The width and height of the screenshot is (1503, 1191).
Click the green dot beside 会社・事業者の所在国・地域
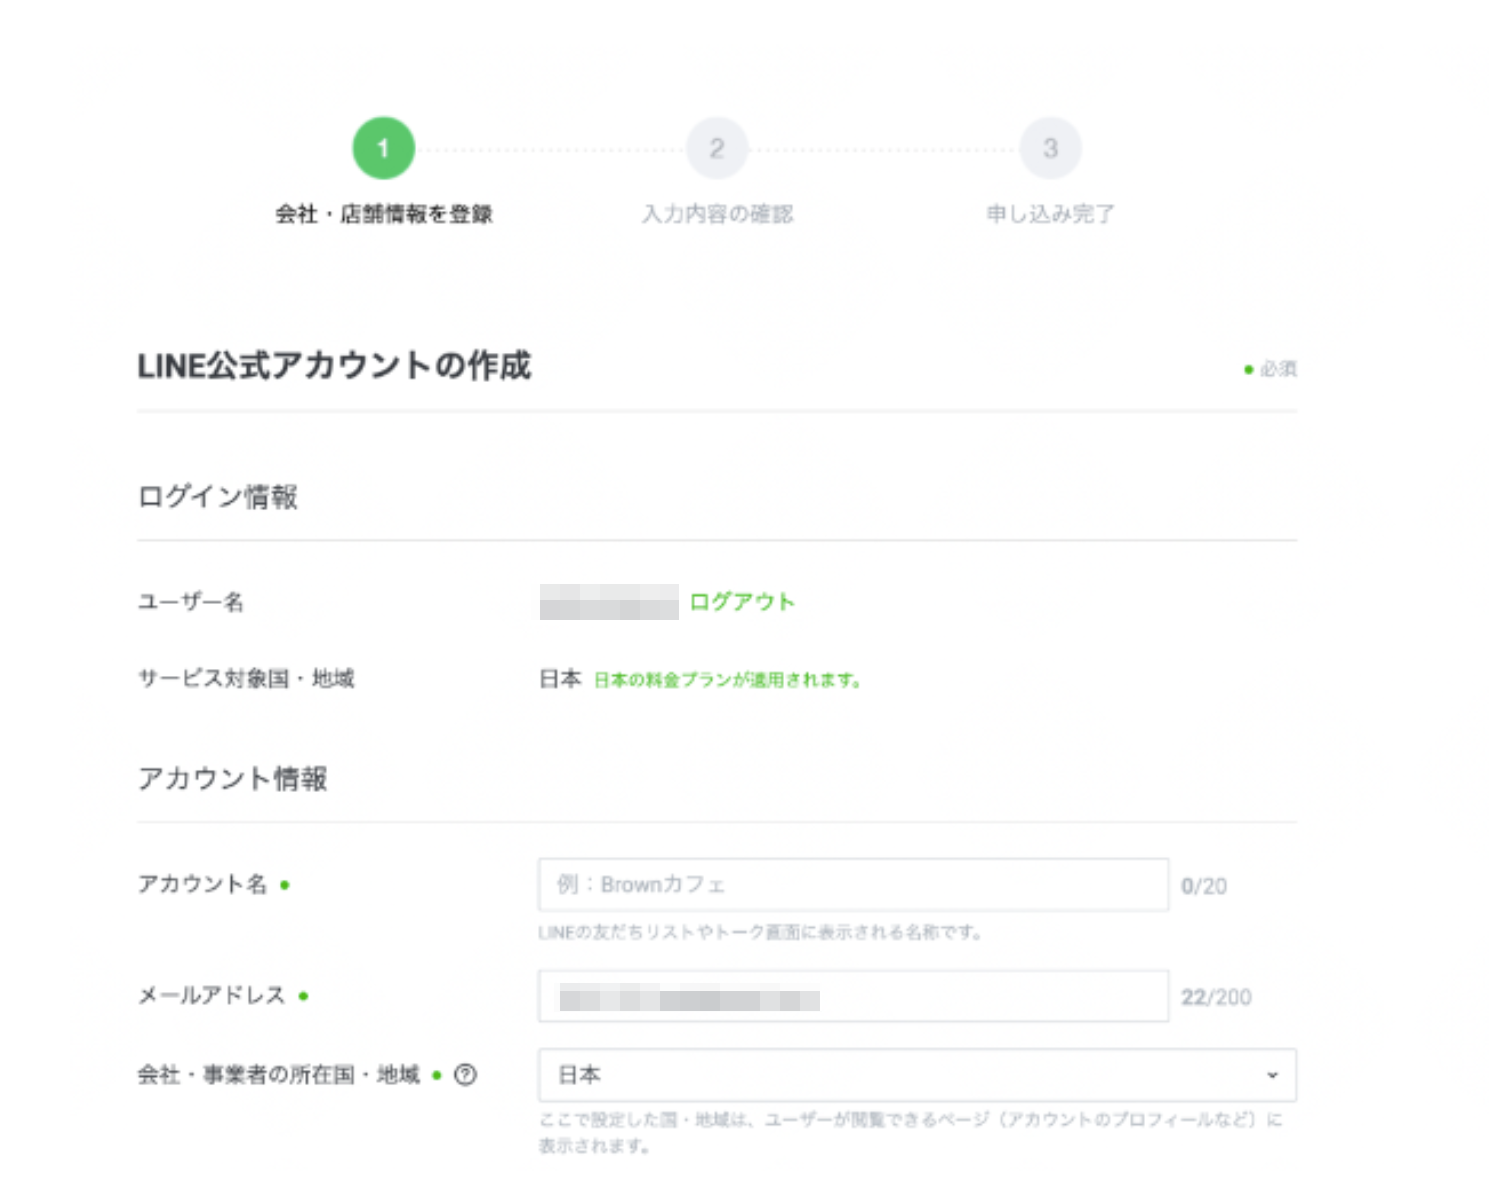436,1075
